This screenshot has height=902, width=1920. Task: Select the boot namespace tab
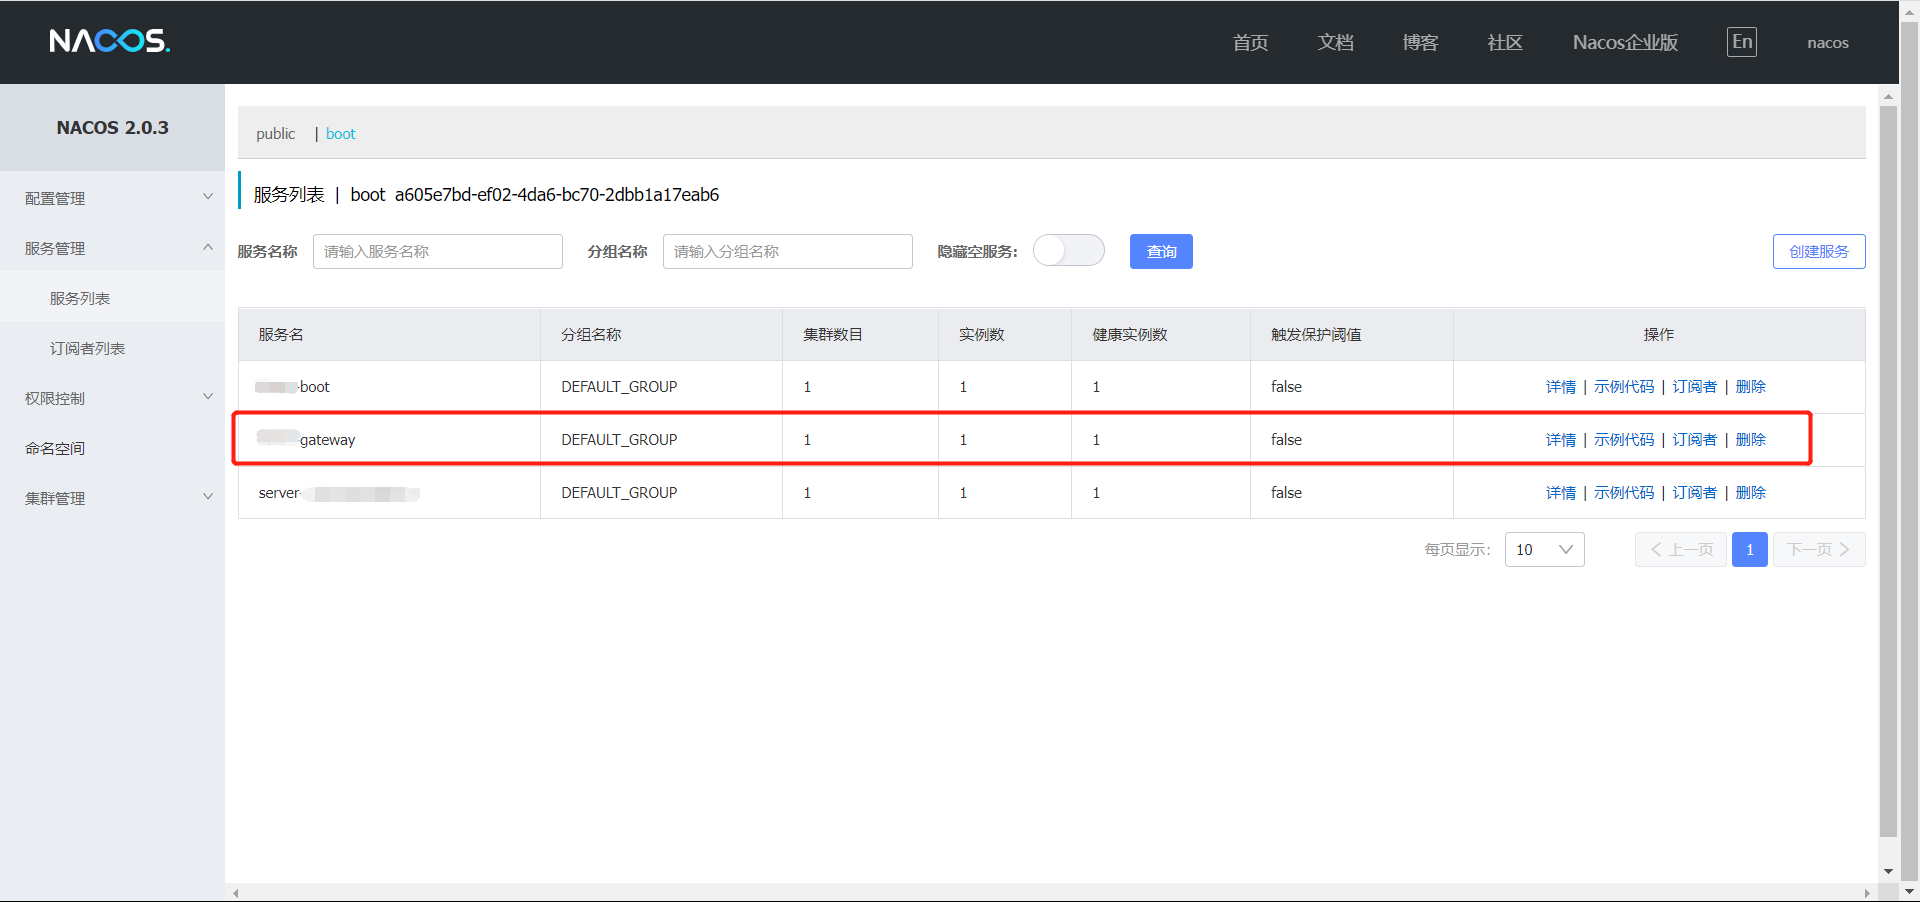pyautogui.click(x=340, y=133)
